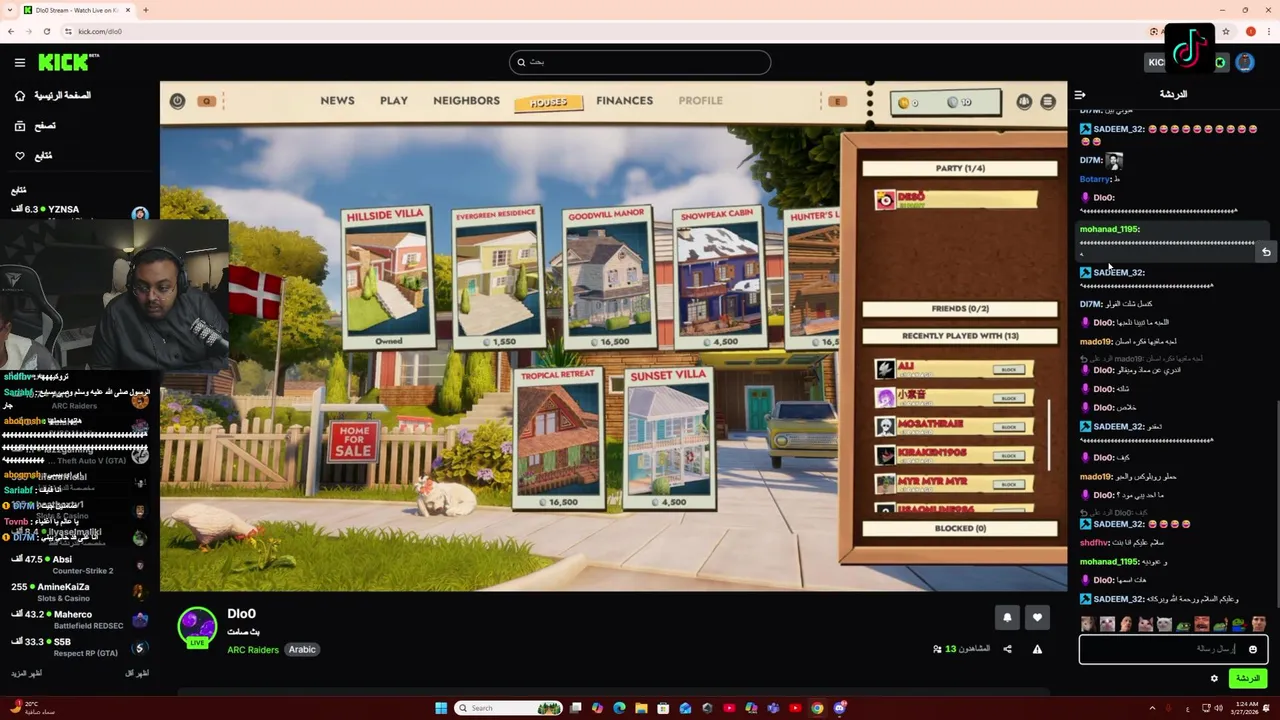
Task: Open the user profile avatar
Action: pos(1245,62)
